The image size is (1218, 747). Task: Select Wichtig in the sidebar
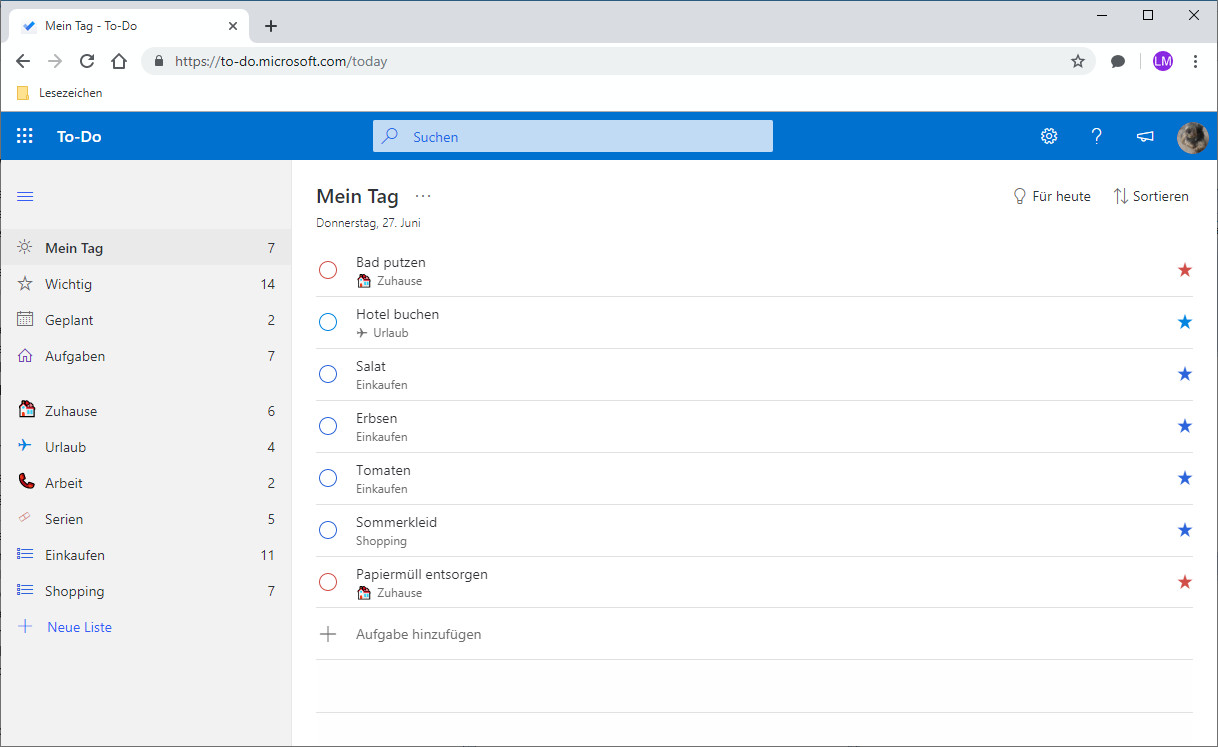point(68,284)
